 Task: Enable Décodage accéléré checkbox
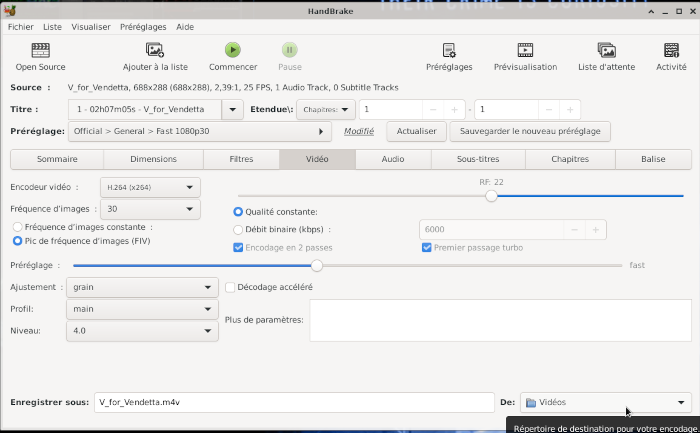pyautogui.click(x=231, y=287)
